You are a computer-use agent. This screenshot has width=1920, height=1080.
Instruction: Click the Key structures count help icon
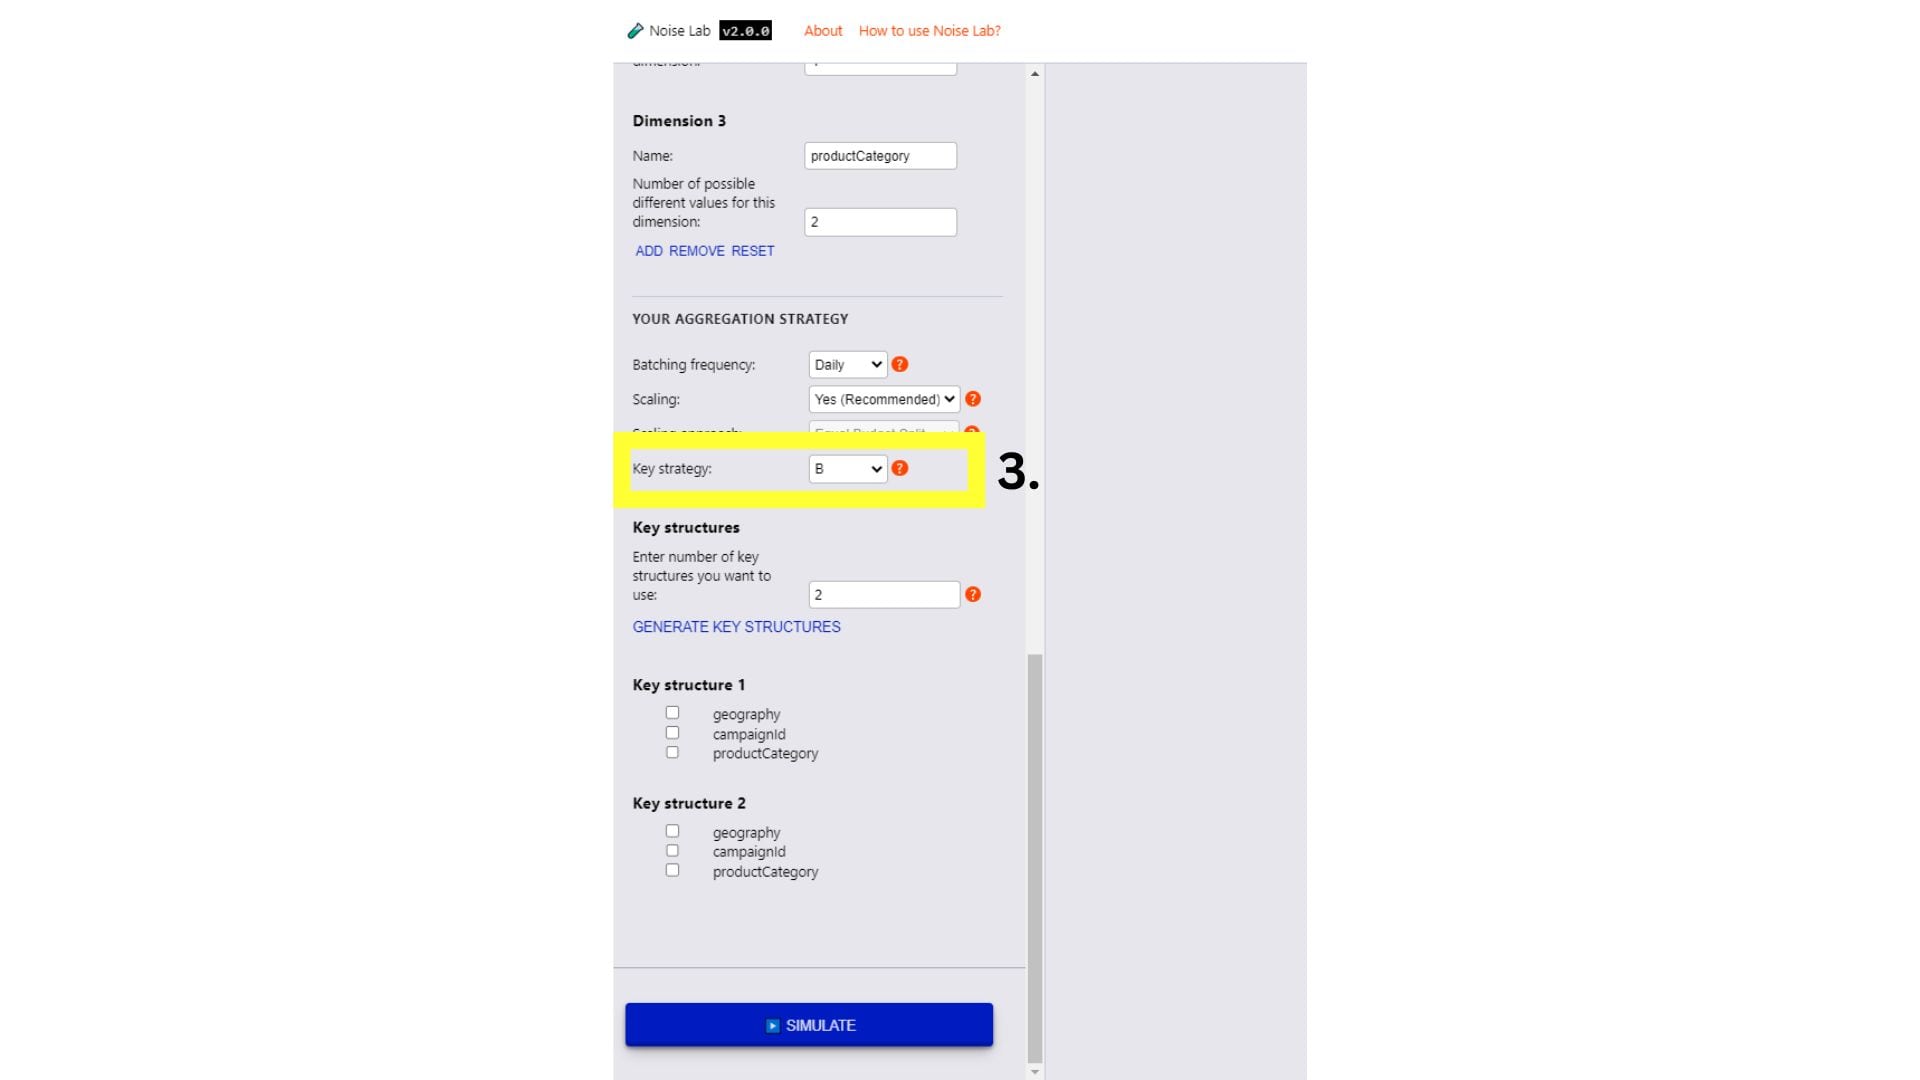coord(975,595)
